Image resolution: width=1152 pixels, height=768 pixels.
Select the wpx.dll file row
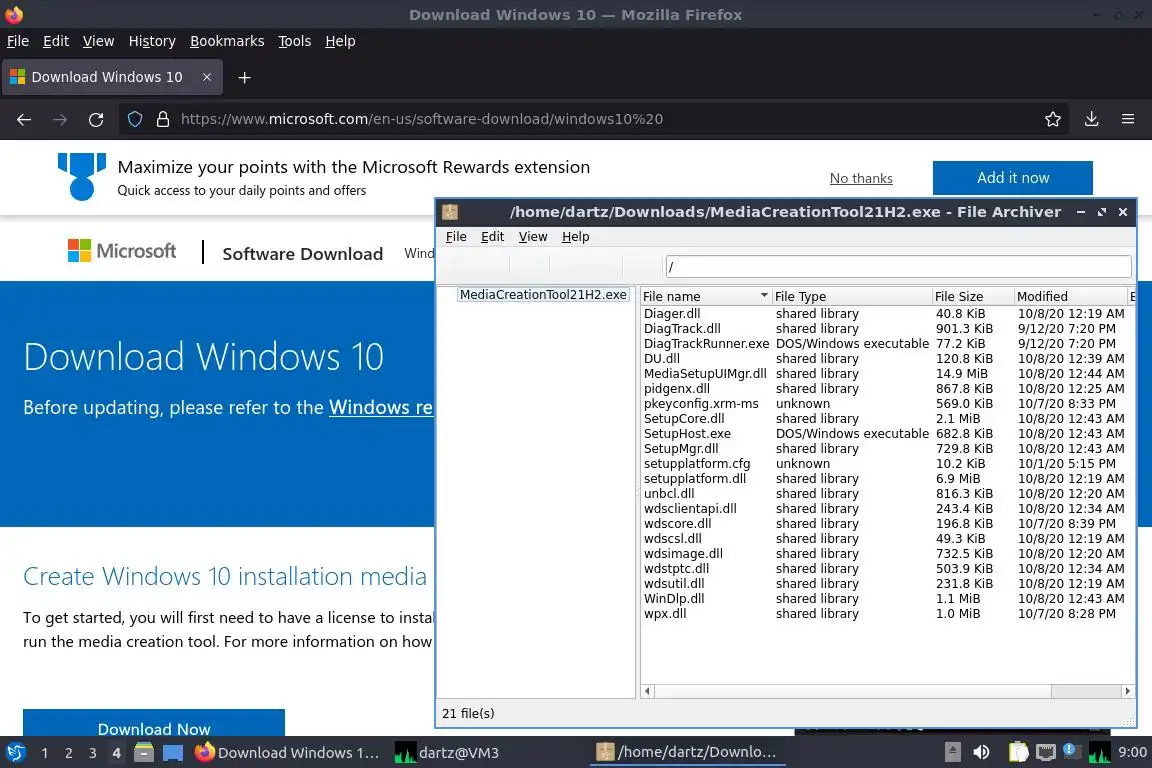coord(884,614)
